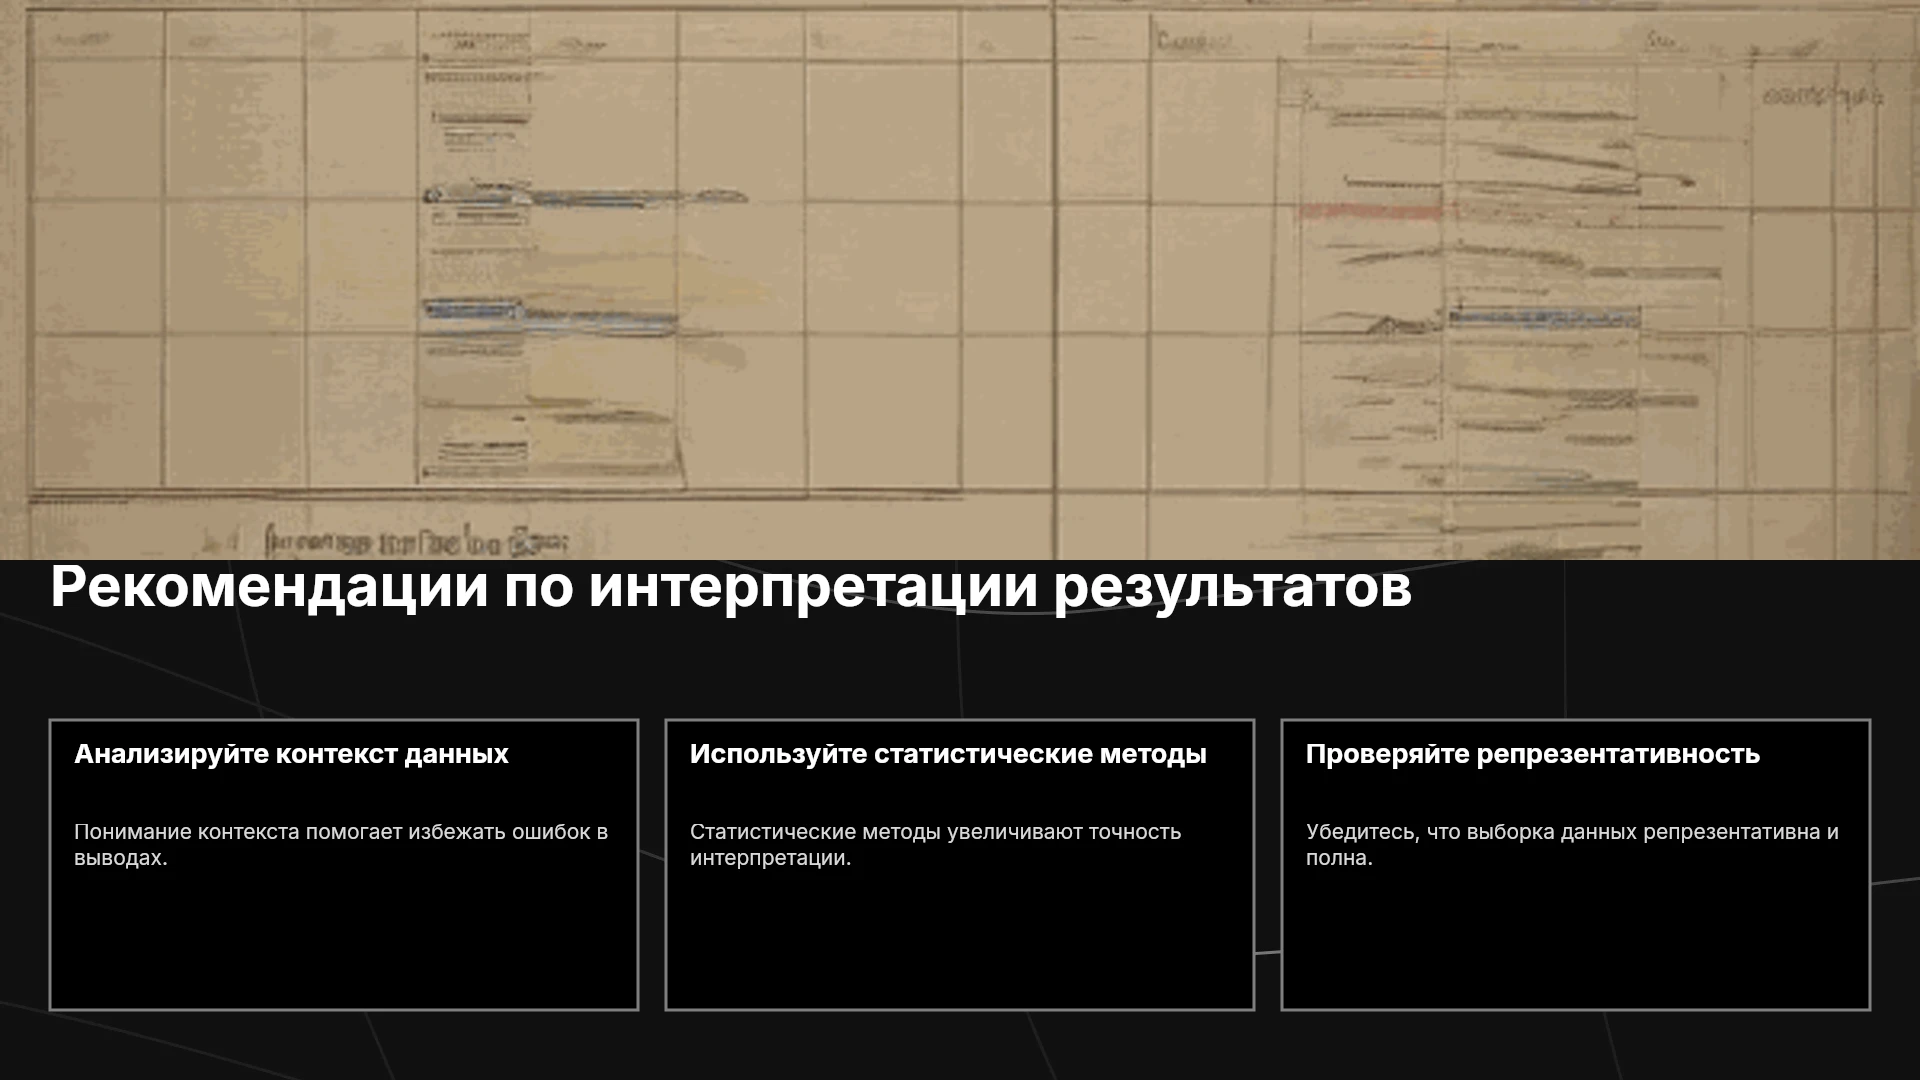Click the heading "Проверяйте репрезентативность"
1920x1080 pixels.
click(x=1532, y=754)
